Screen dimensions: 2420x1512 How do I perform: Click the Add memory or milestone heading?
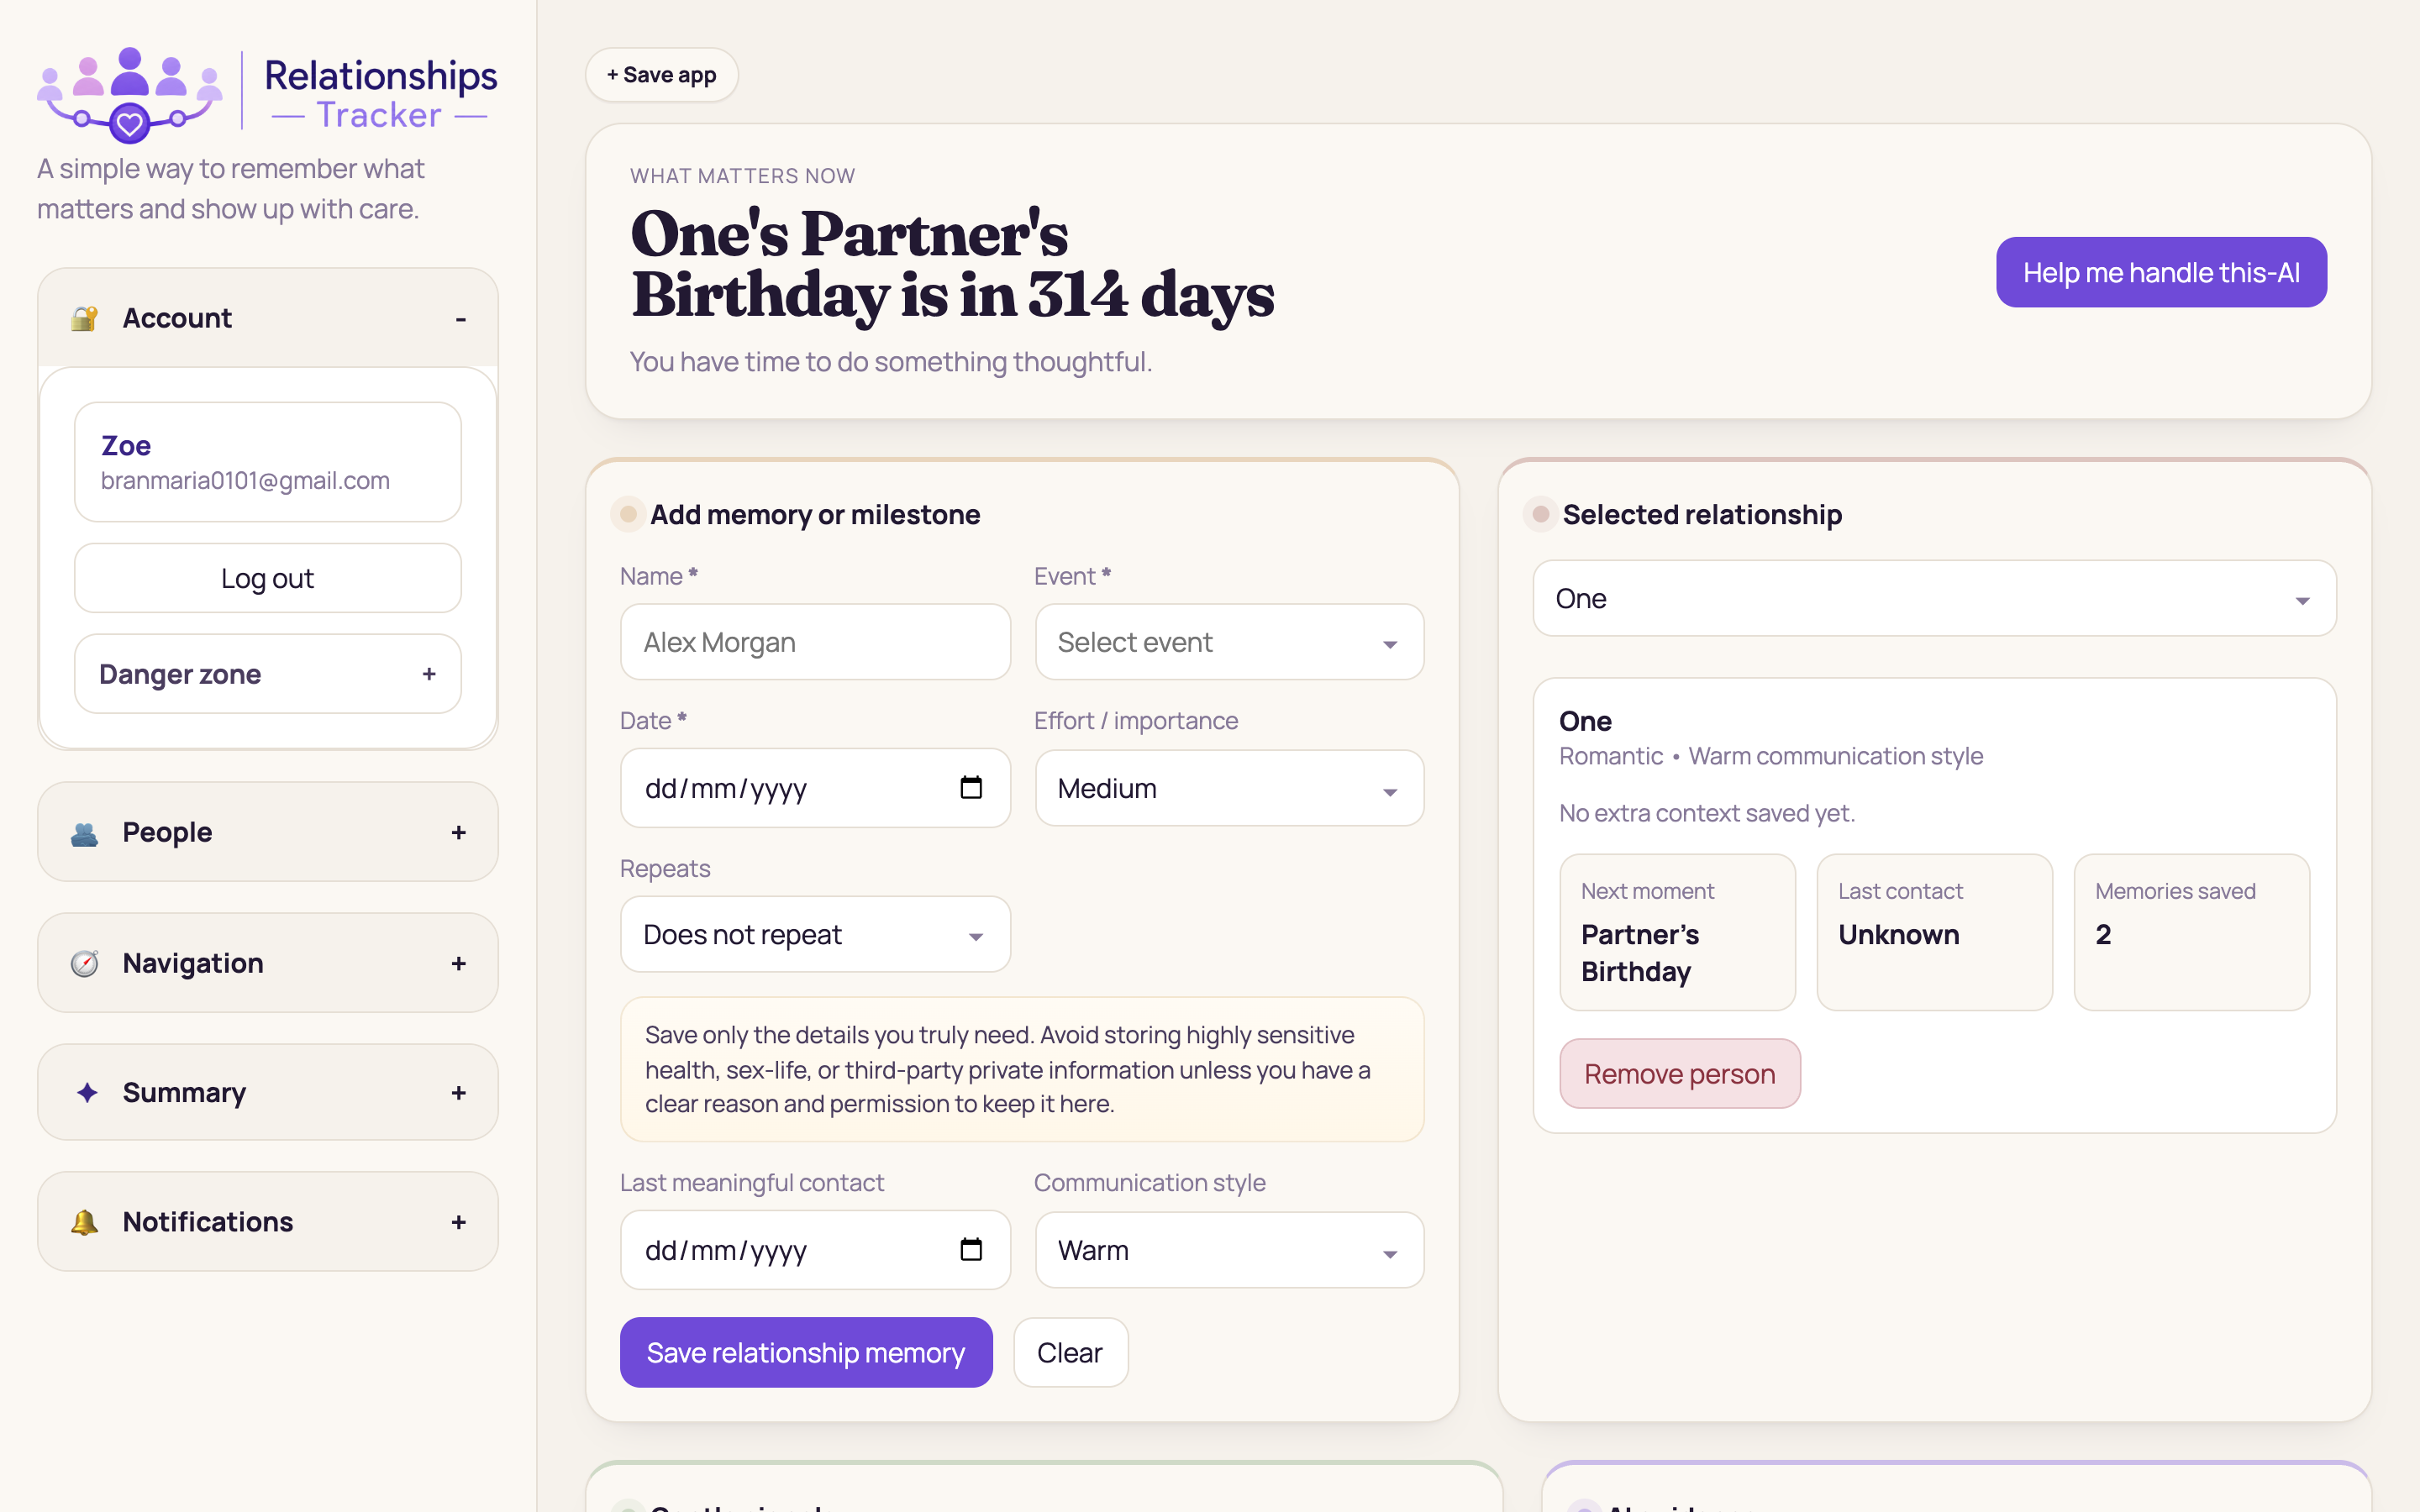tap(815, 515)
